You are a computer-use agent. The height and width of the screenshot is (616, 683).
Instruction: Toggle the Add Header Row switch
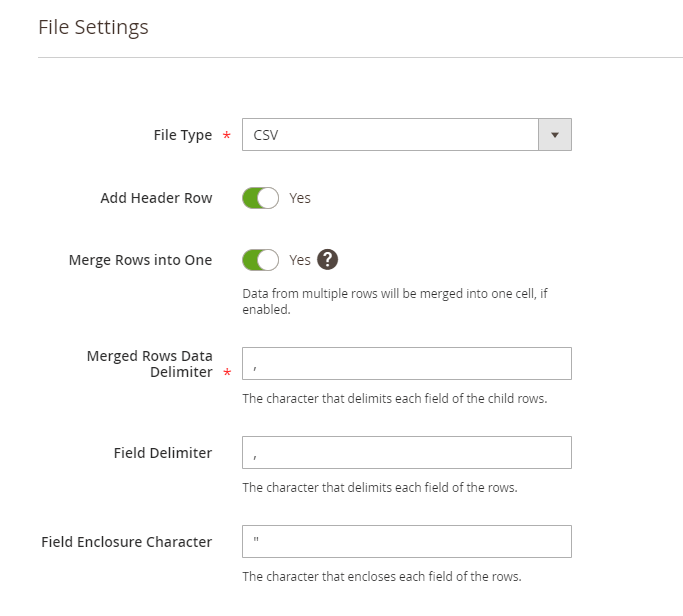tap(260, 198)
